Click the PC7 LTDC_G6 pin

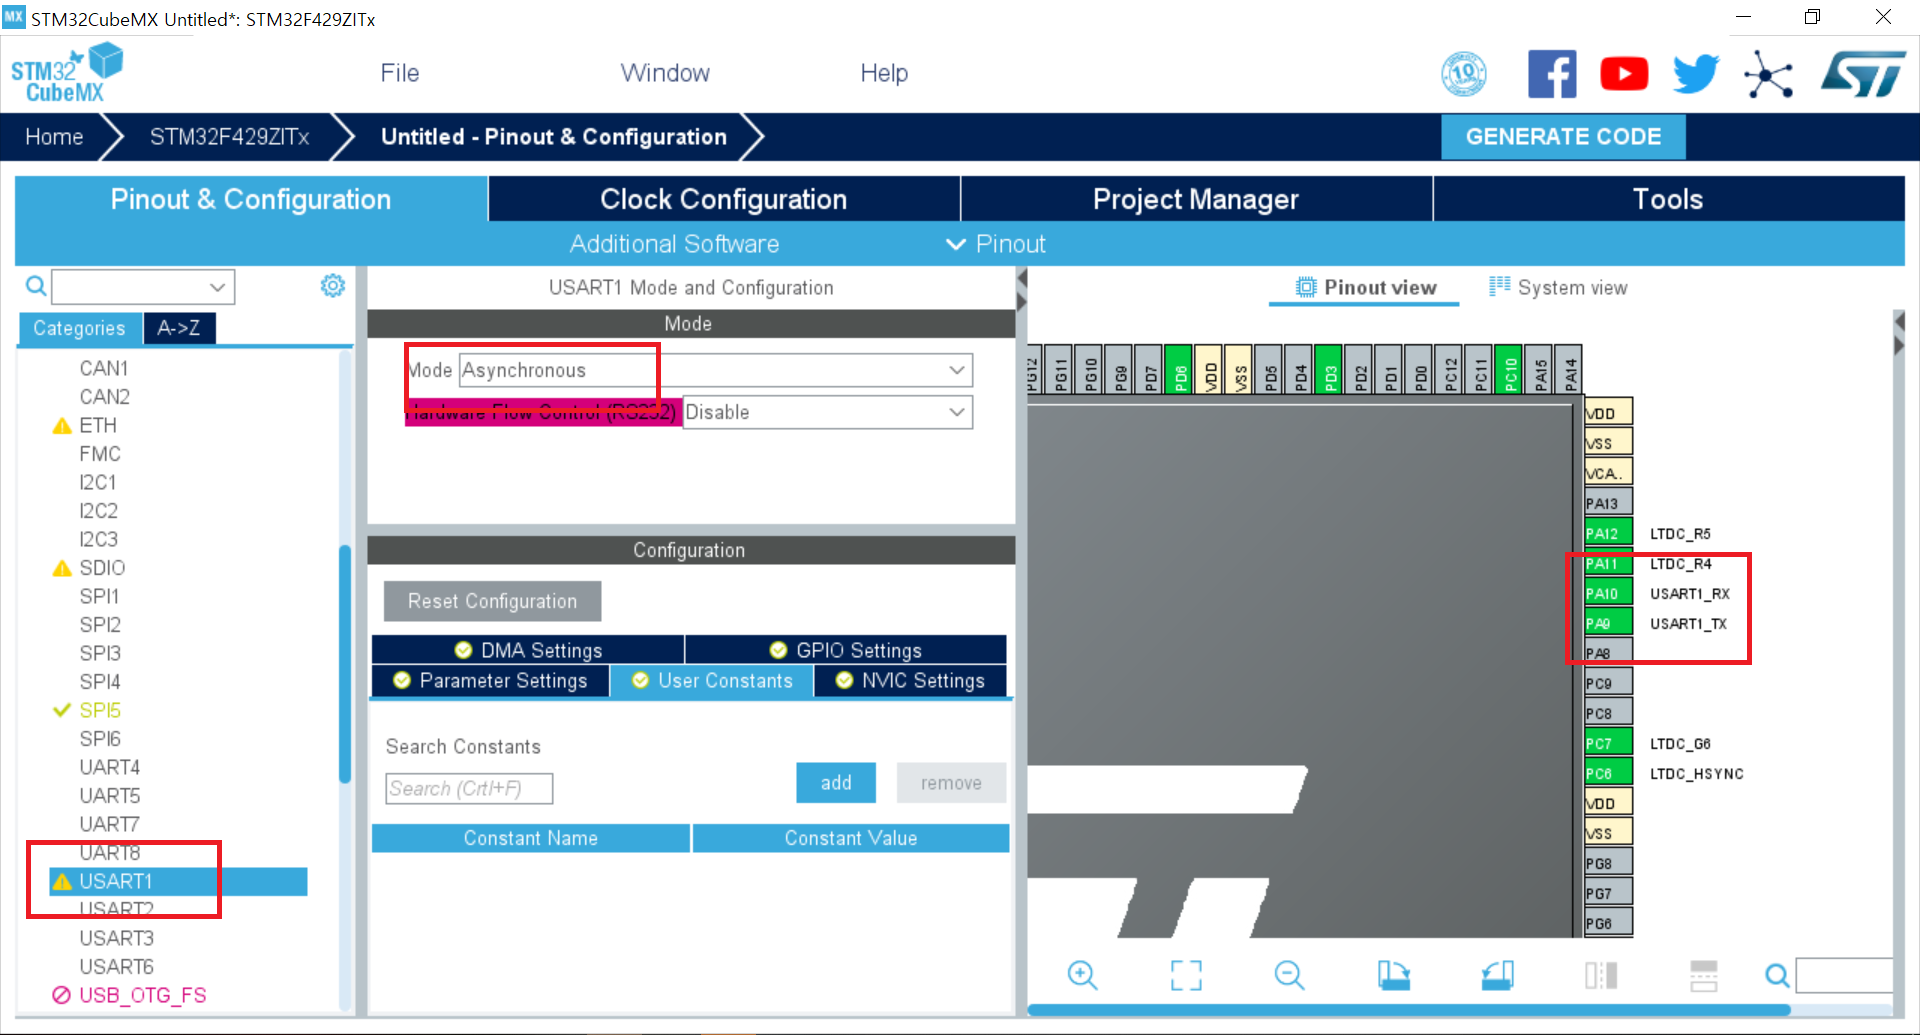[x=1608, y=743]
